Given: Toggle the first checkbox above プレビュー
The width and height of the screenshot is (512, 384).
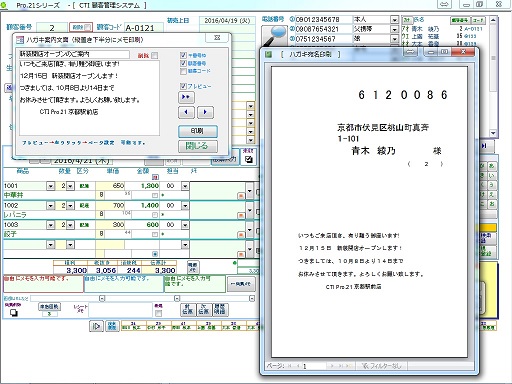Looking at the screenshot, I should (x=183, y=55).
